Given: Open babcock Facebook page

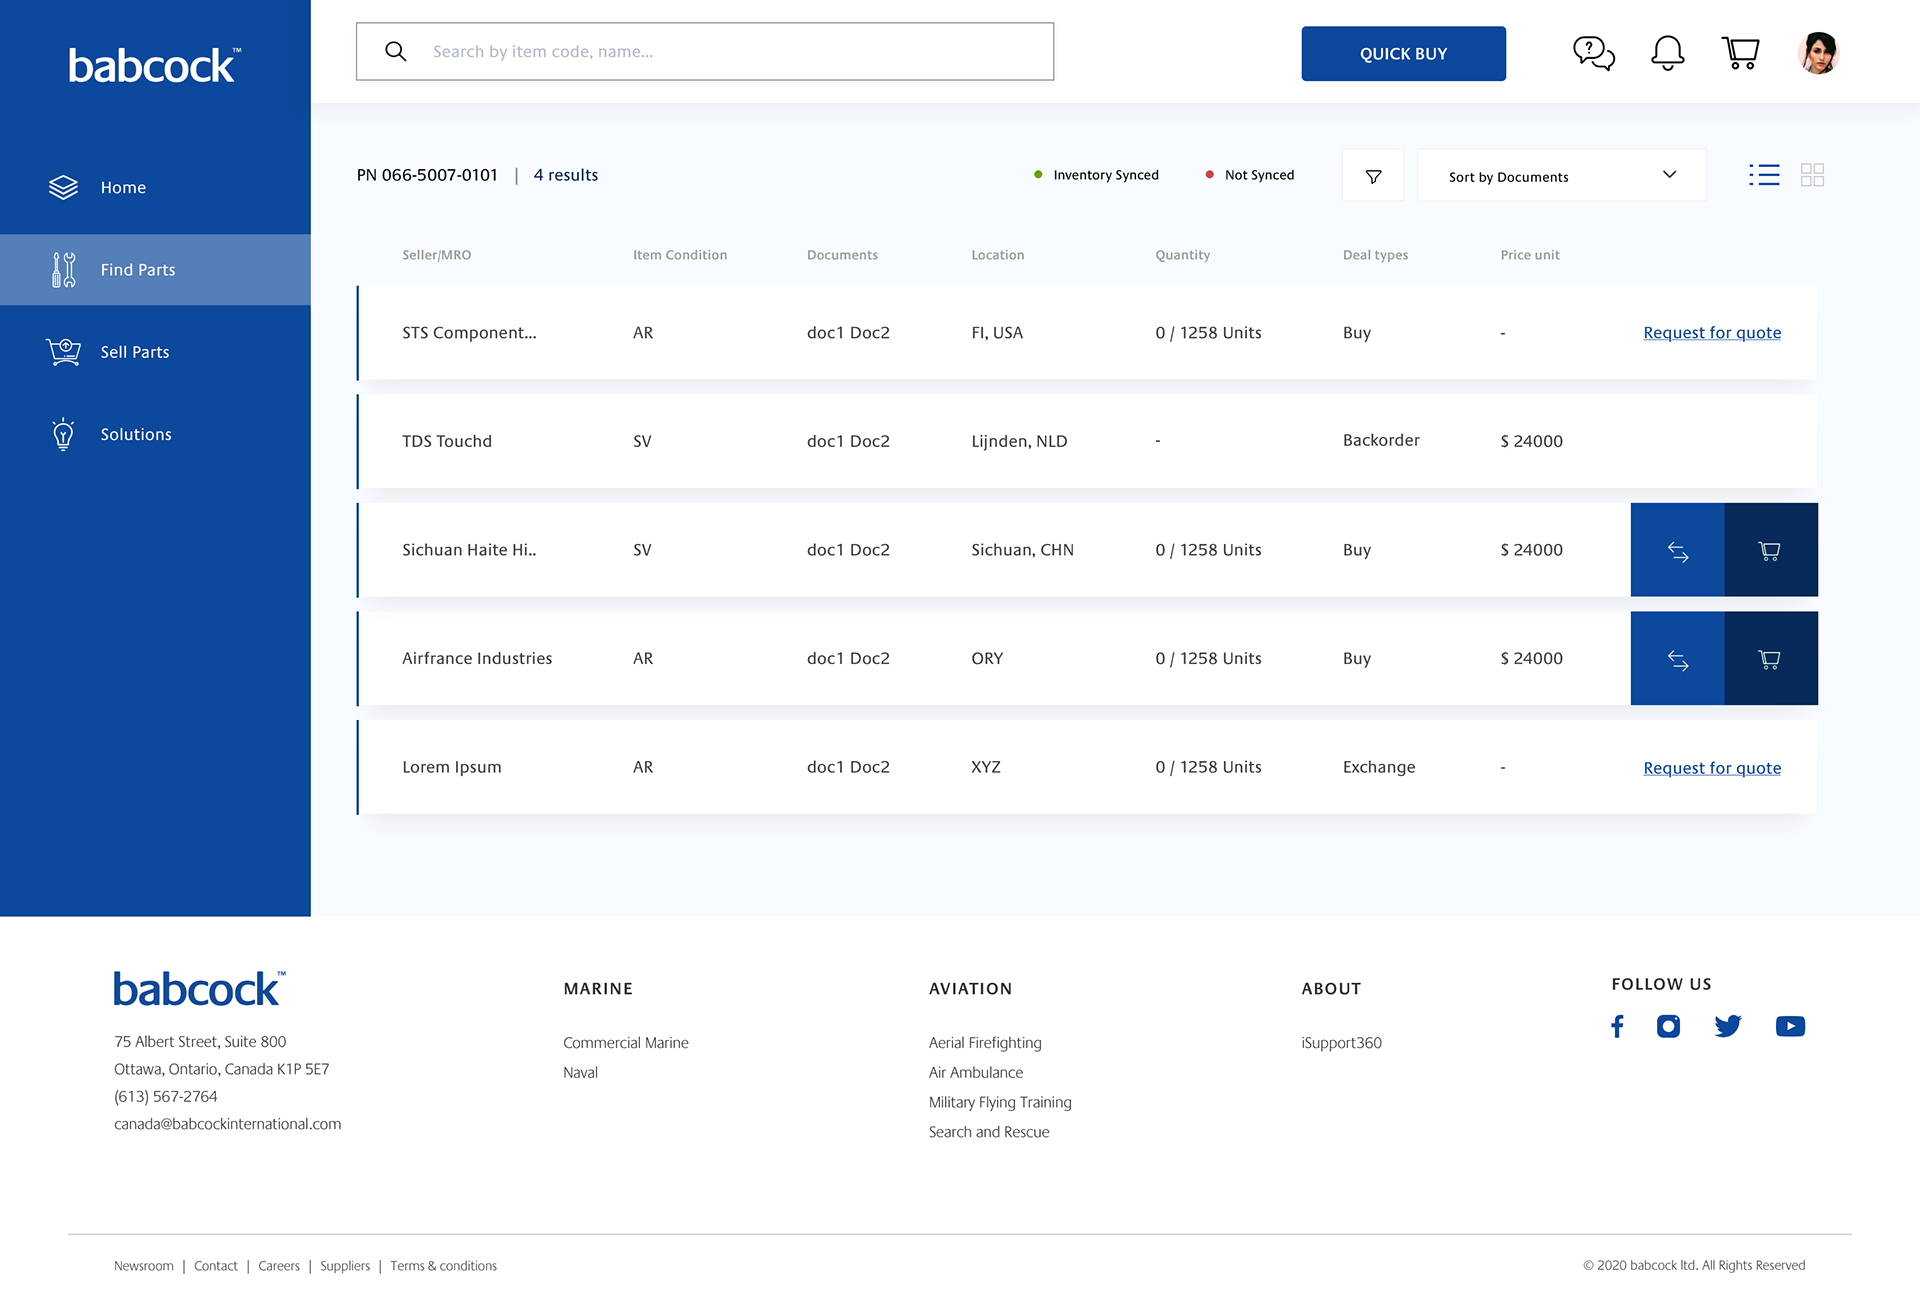Looking at the screenshot, I should [1617, 1026].
